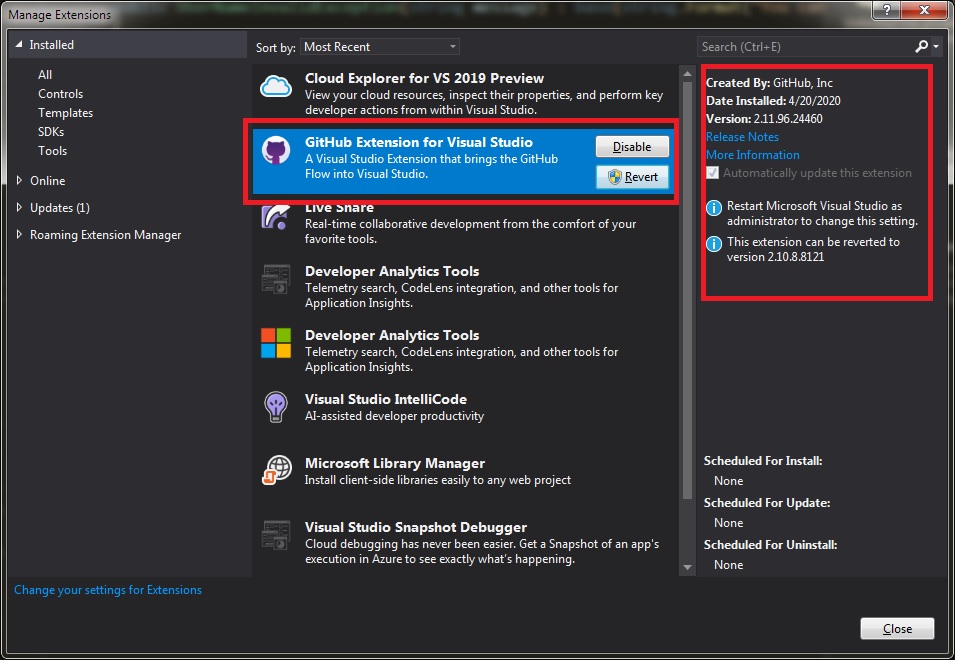The image size is (955, 660).
Task: Open the More Information link
Action: (753, 155)
